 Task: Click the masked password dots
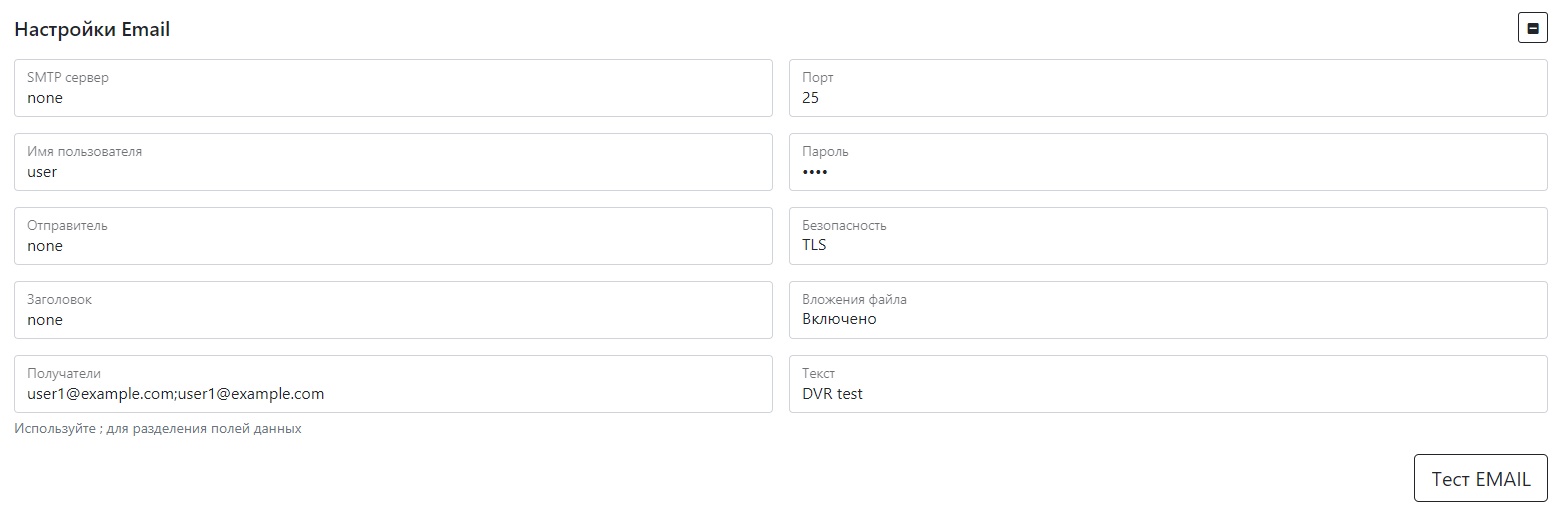[815, 172]
